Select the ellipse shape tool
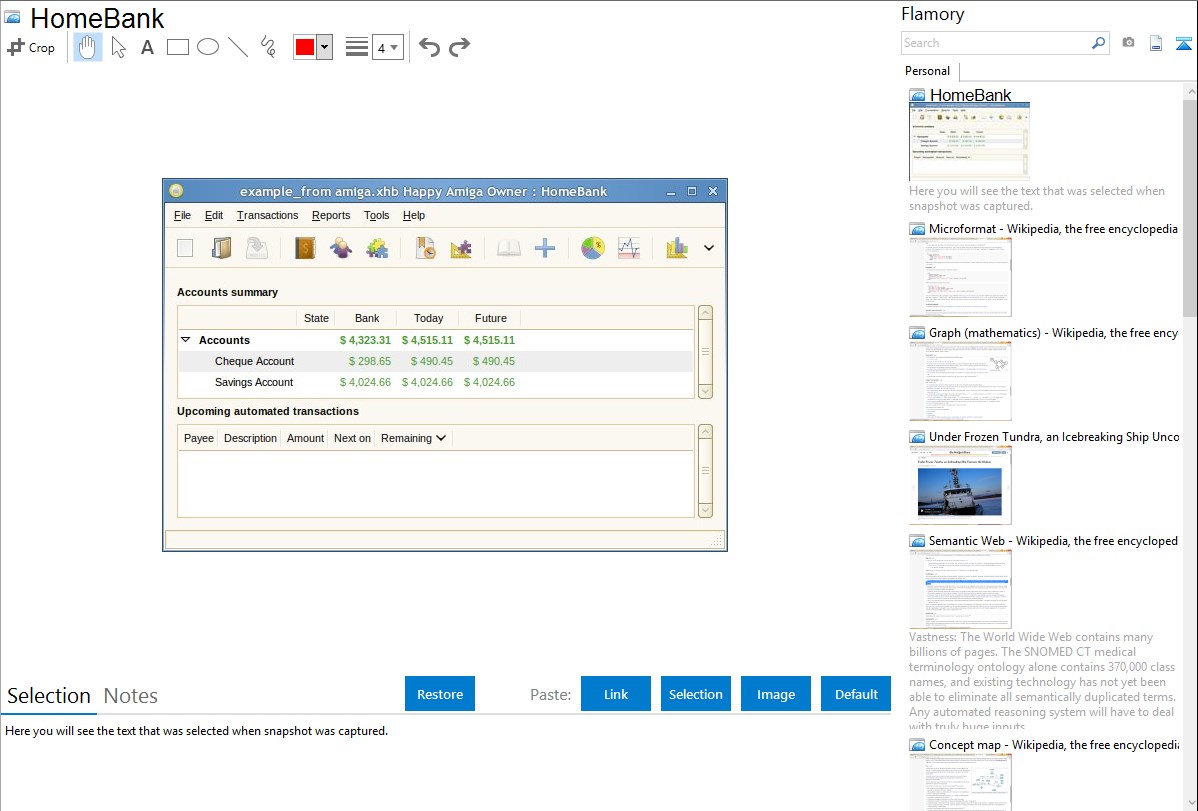This screenshot has height=811, width=1198. (x=208, y=47)
